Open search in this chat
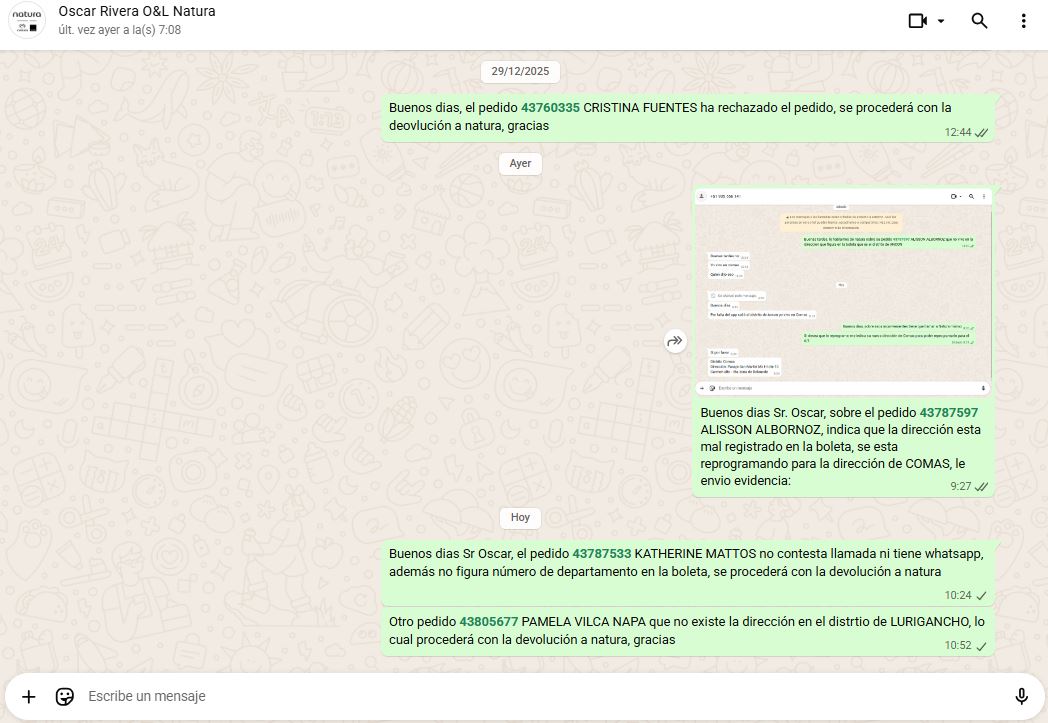Image resolution: width=1048 pixels, height=723 pixels. point(980,21)
